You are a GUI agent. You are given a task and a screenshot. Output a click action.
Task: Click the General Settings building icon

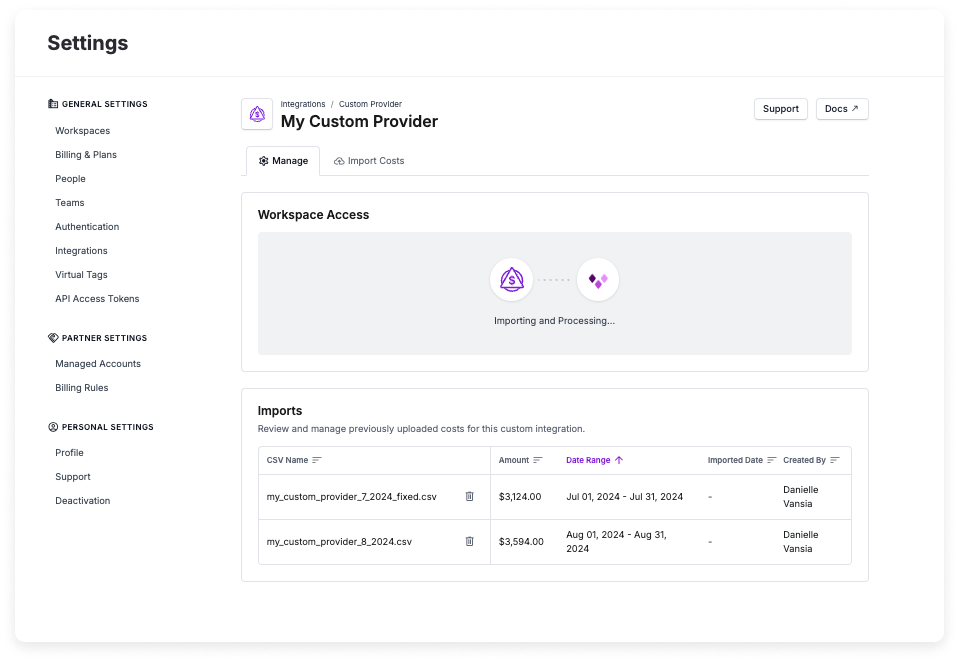[x=53, y=104]
